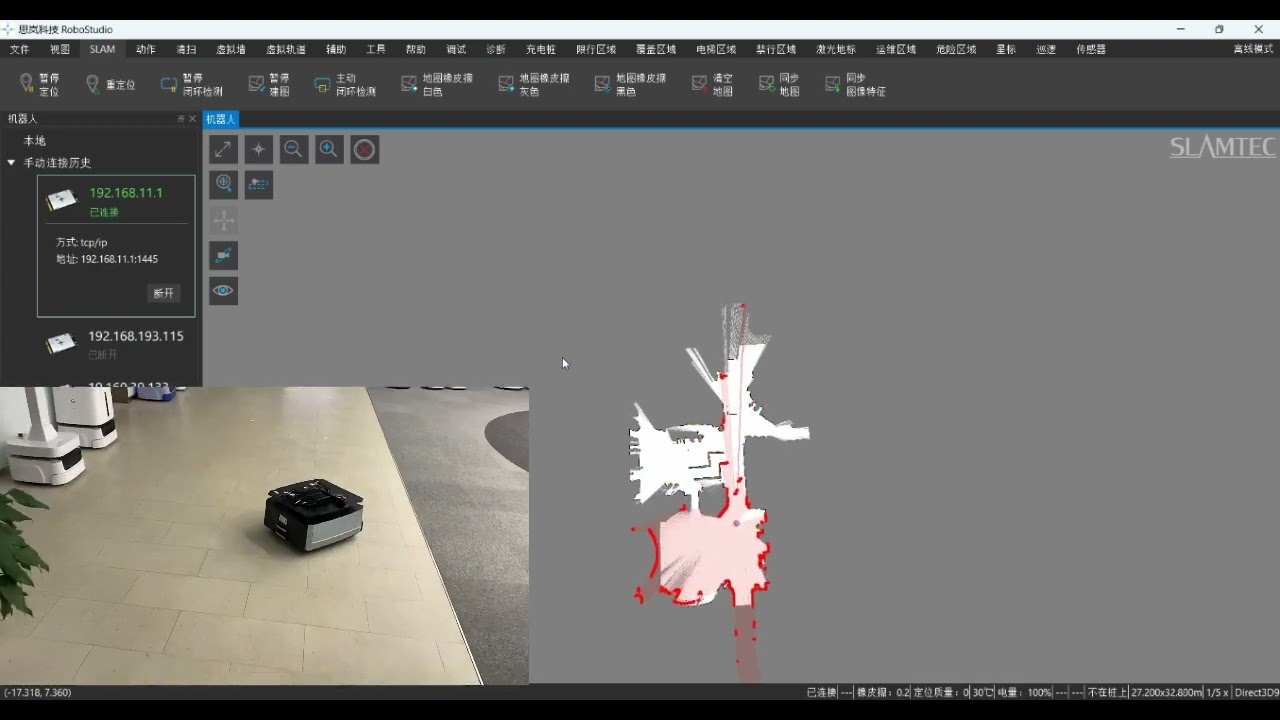
Task: Open the 虚拟墙 menu
Action: (x=231, y=49)
